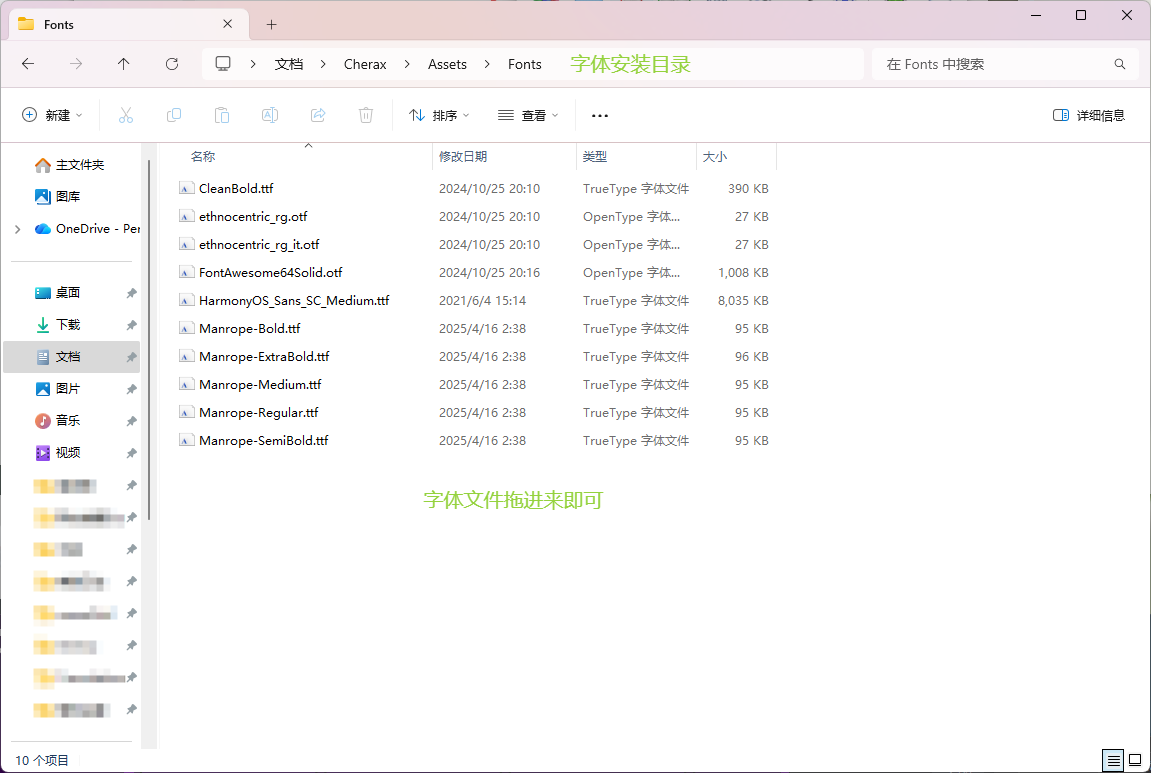1151x773 pixels.
Task: Click the Copy icon in toolbar
Action: coord(174,115)
